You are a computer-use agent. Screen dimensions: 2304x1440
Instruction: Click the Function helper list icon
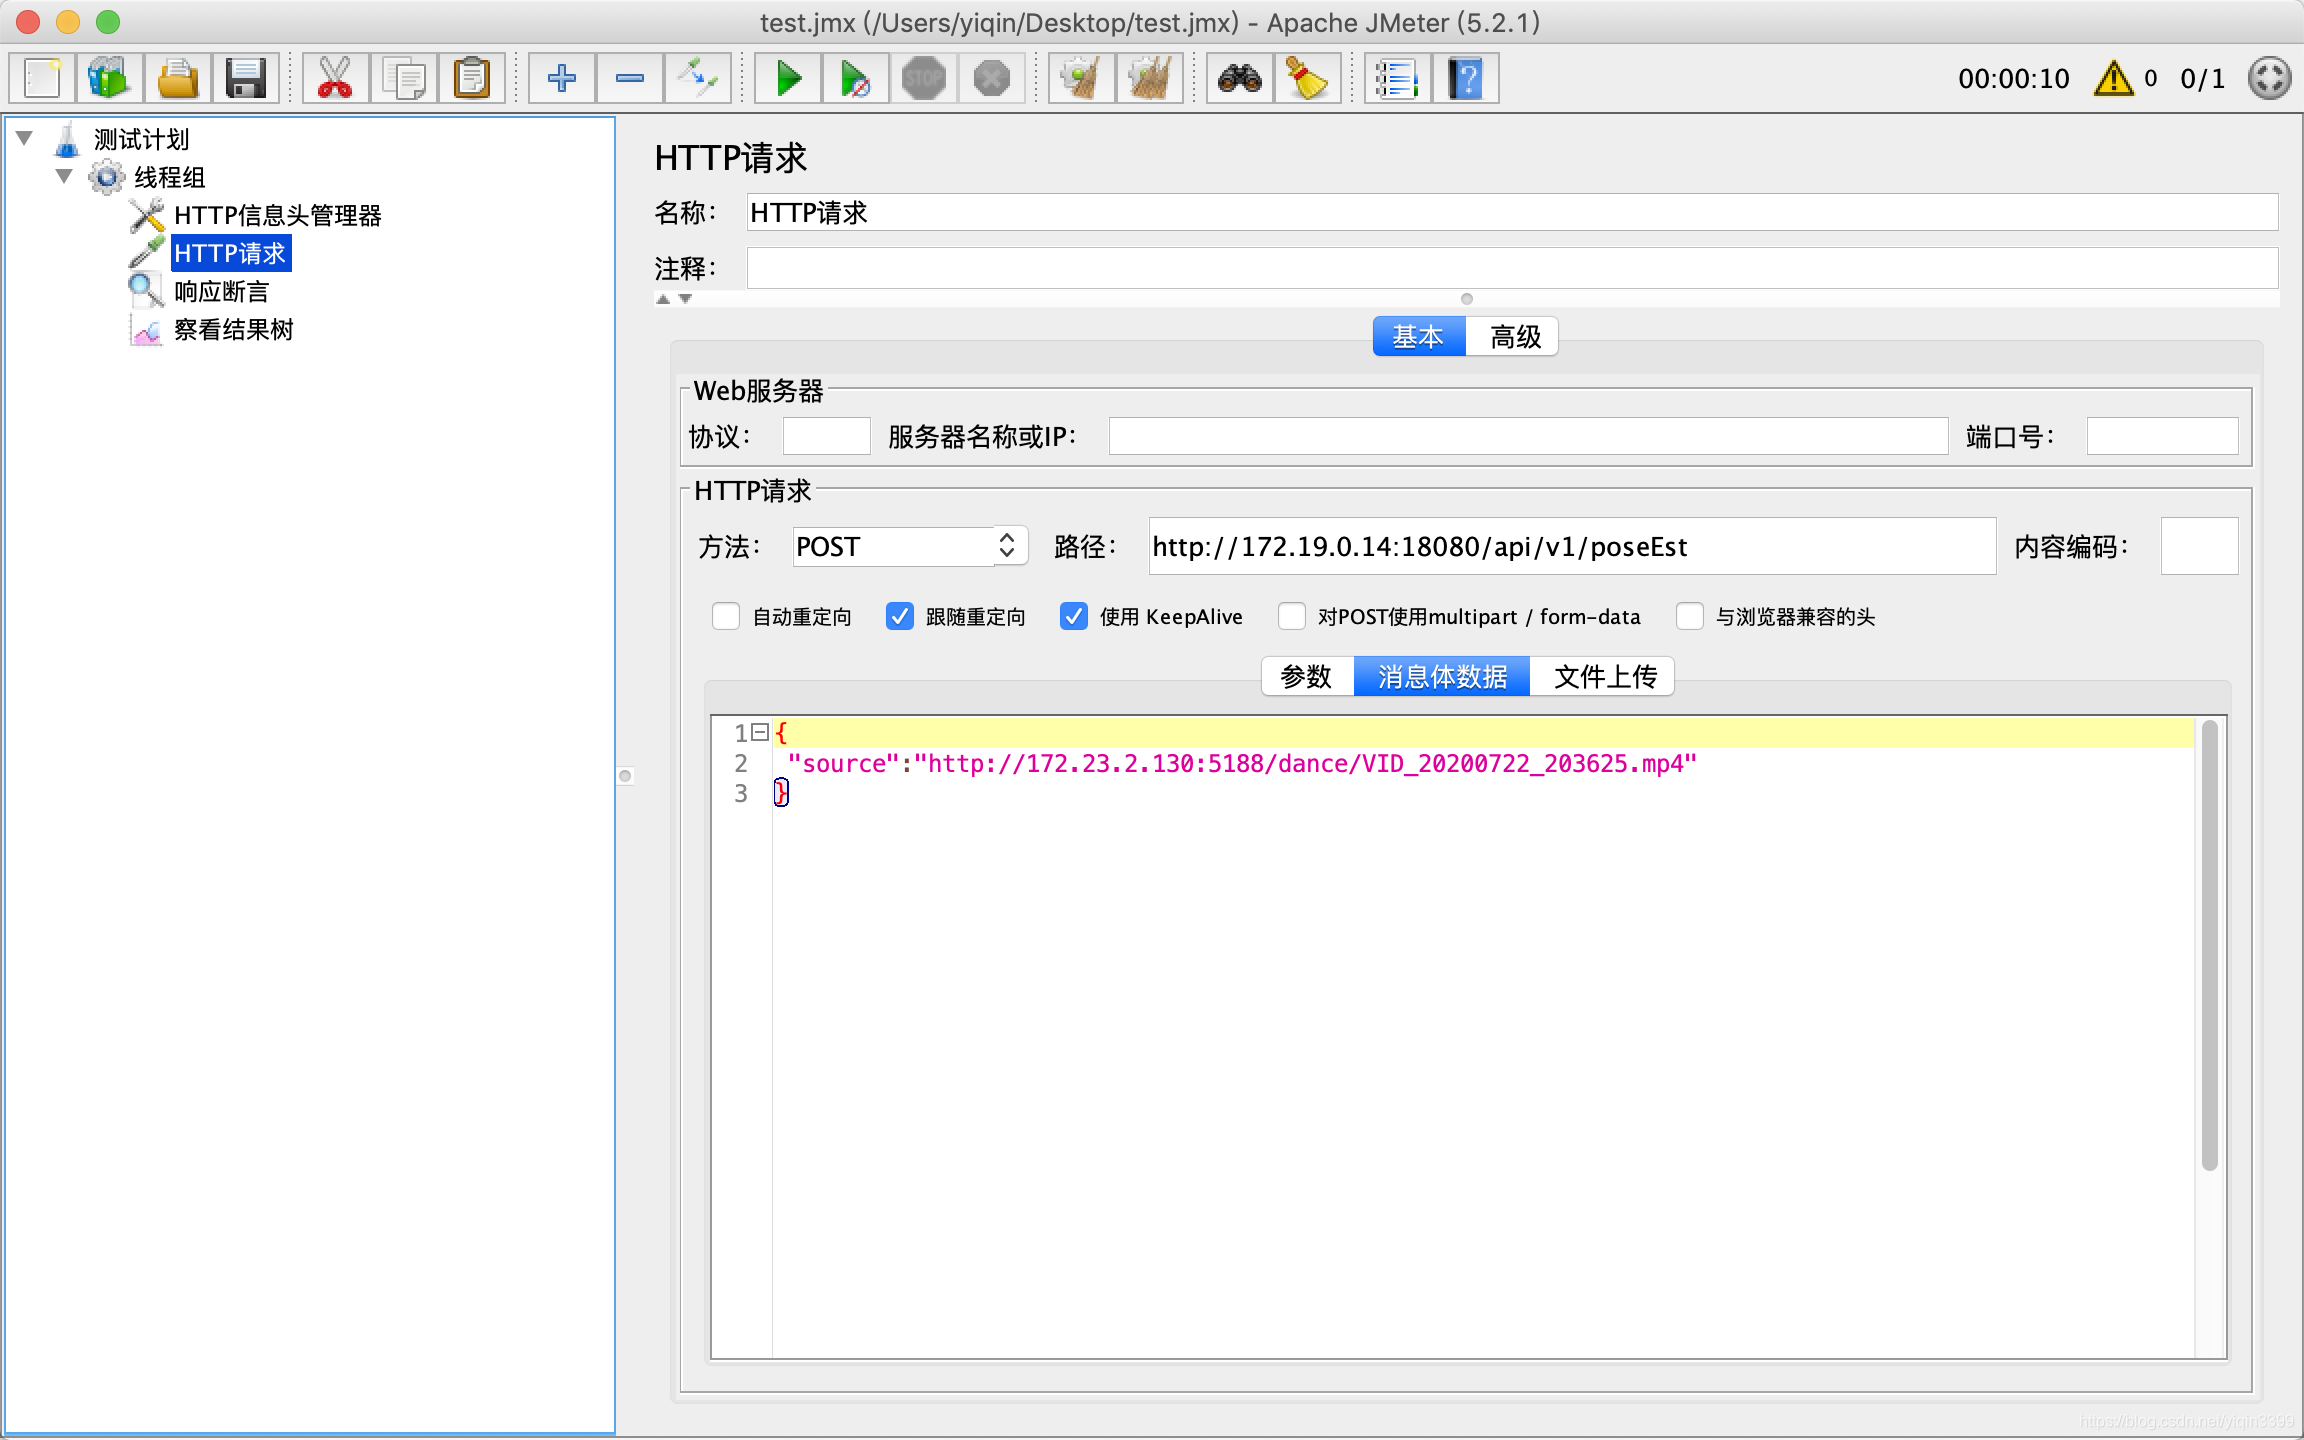point(1396,78)
